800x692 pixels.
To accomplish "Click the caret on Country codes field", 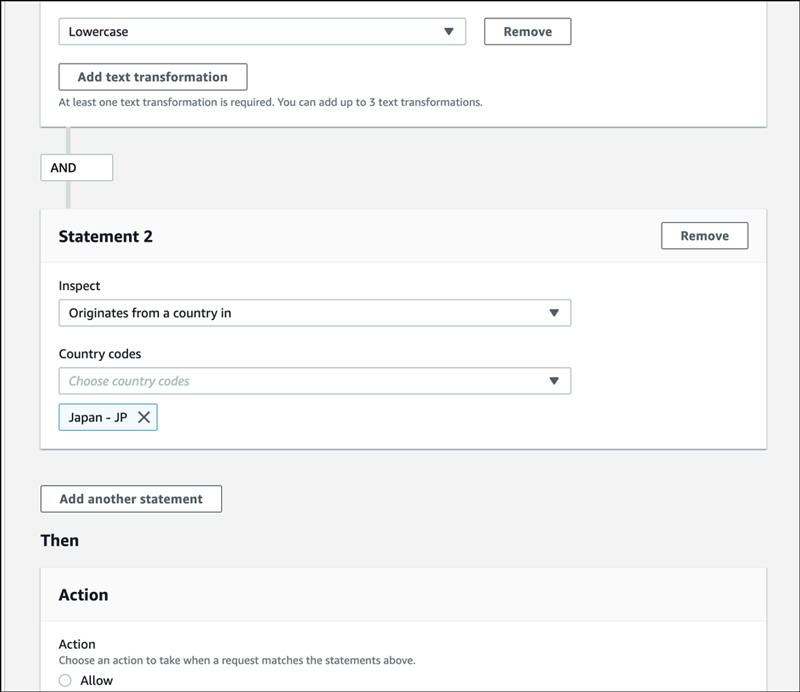I will (554, 381).
